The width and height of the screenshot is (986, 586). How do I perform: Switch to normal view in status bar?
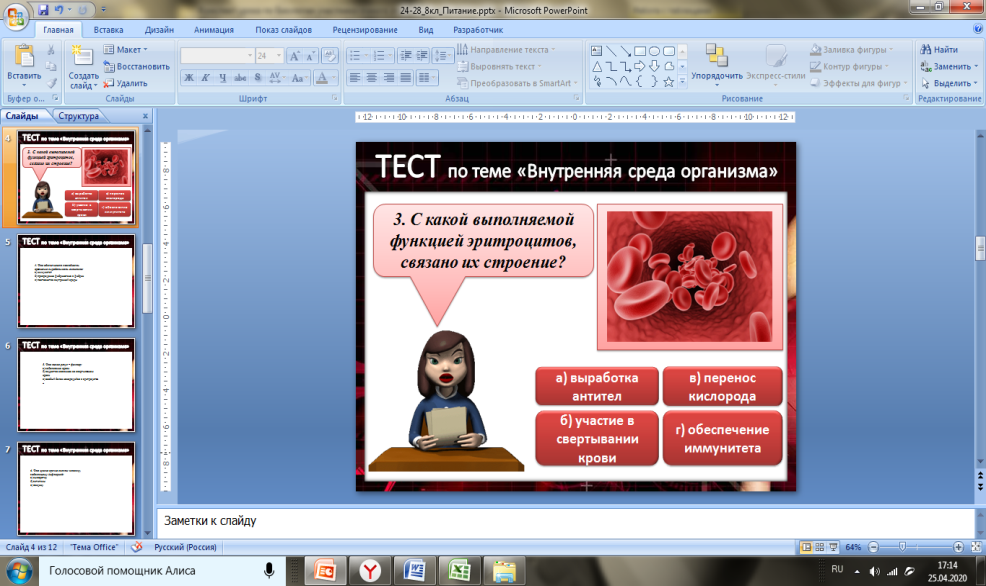[x=802, y=547]
